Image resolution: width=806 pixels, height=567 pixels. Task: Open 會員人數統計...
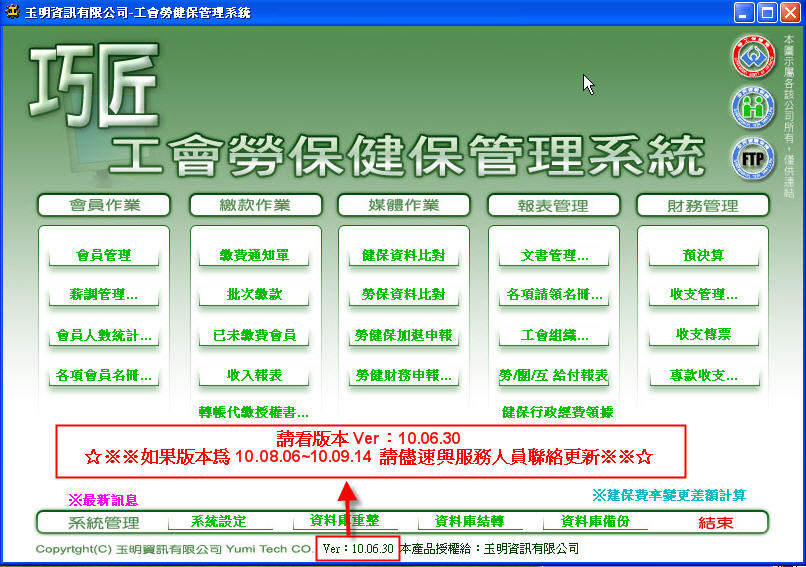coord(104,336)
